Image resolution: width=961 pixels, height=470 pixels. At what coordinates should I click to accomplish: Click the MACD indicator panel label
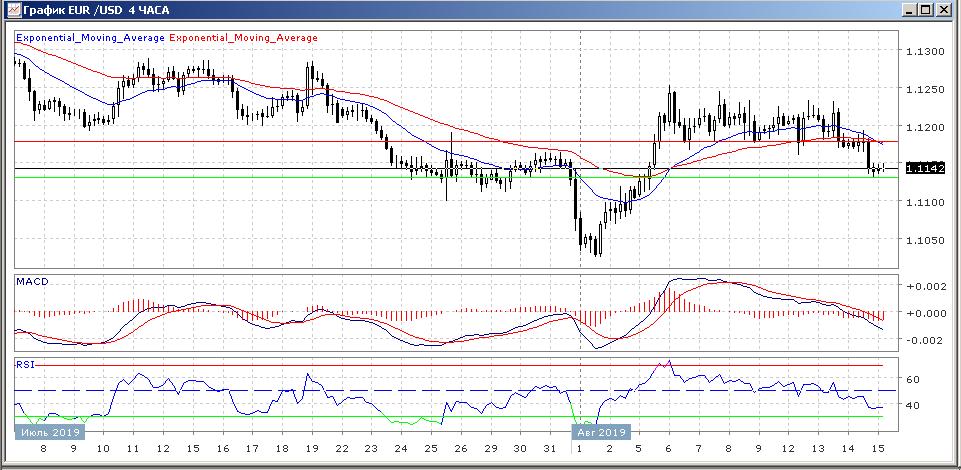[x=32, y=282]
